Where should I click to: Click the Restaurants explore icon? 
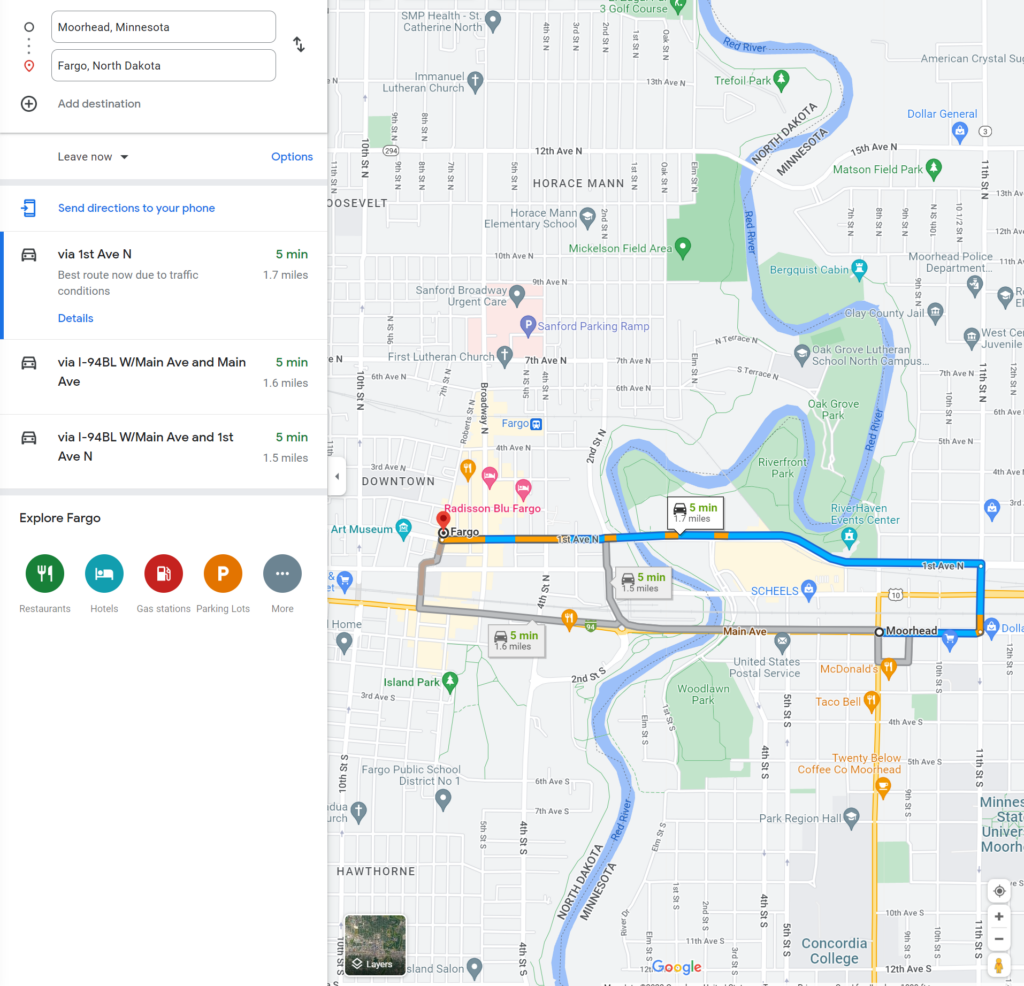point(44,573)
